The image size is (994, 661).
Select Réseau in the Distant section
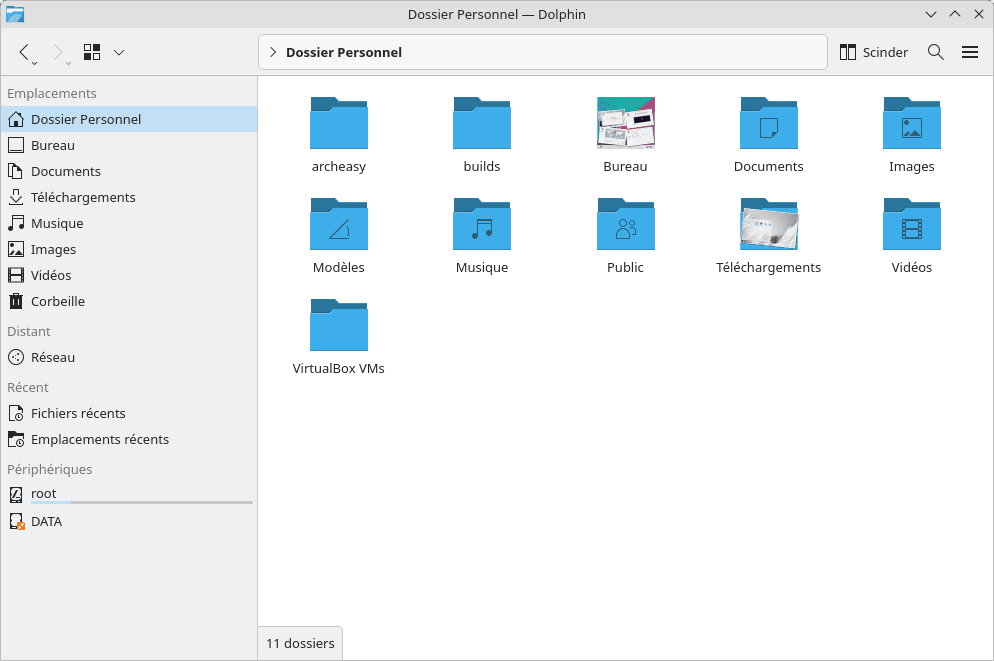click(52, 357)
